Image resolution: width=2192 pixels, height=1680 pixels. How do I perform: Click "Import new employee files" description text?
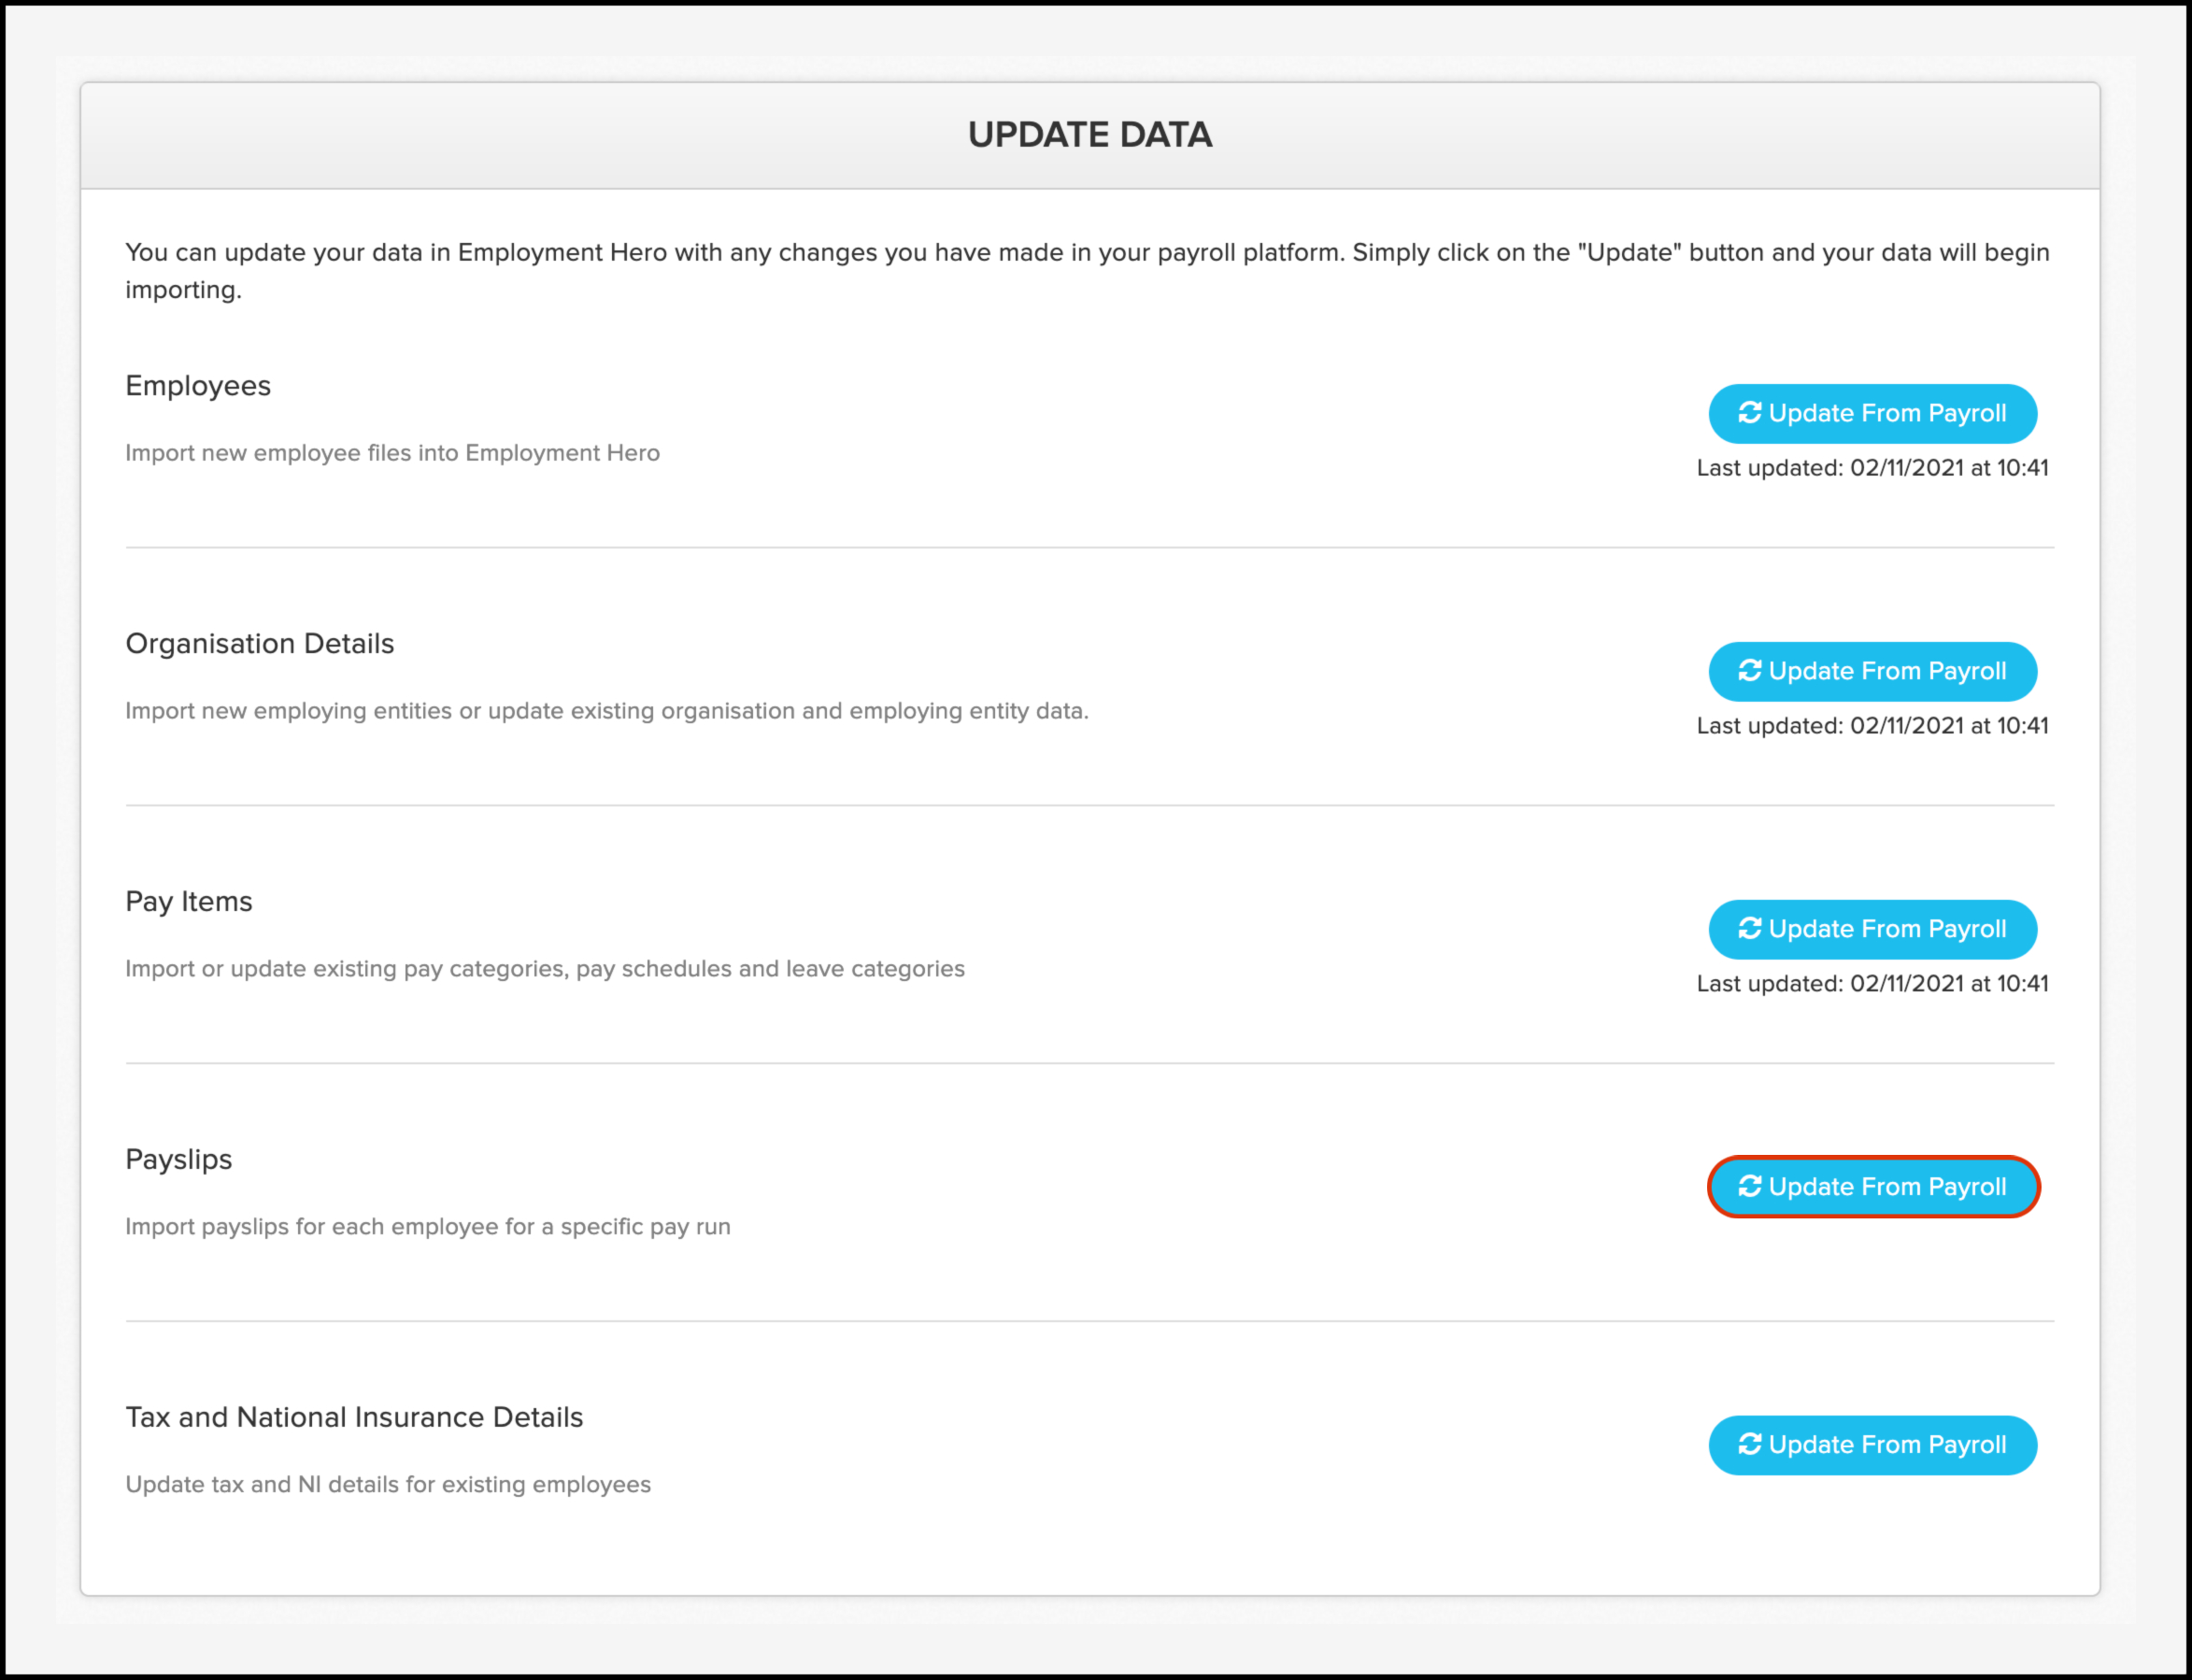pyautogui.click(x=392, y=453)
